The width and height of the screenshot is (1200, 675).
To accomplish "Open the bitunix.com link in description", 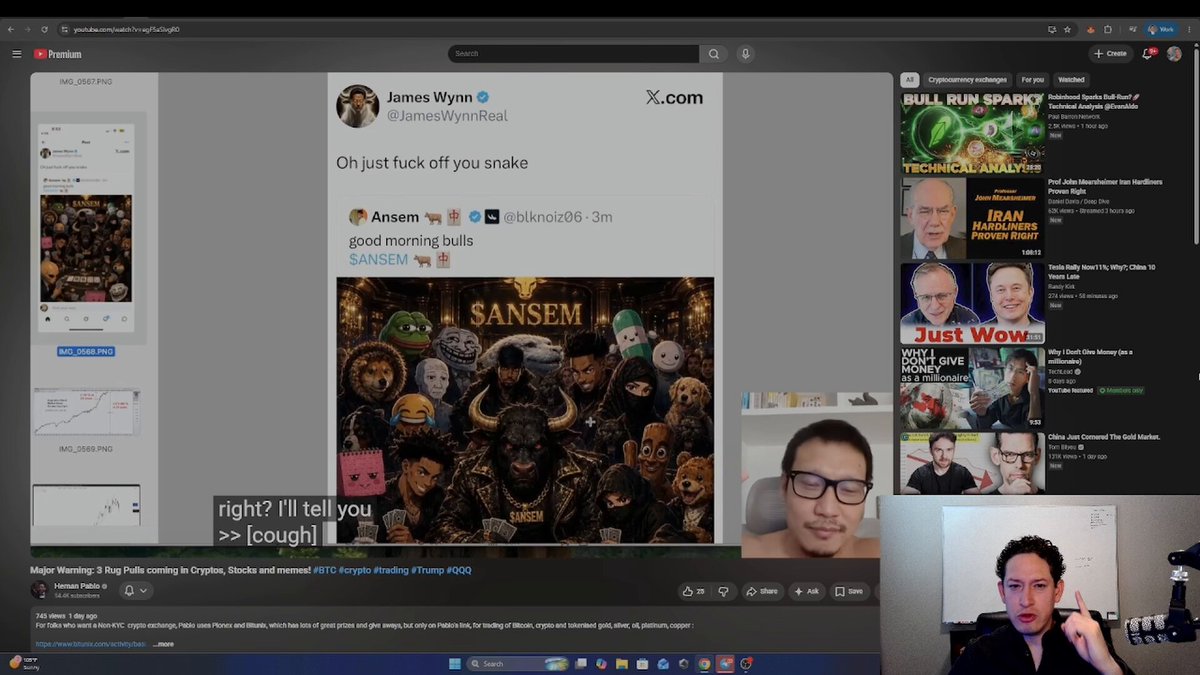I will click(x=91, y=644).
